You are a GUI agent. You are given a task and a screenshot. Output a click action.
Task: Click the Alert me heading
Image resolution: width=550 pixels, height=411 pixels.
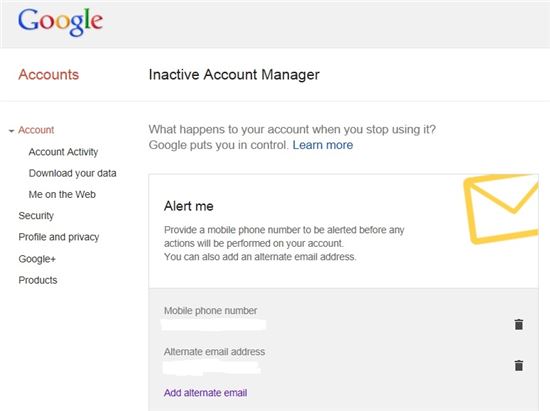point(189,206)
